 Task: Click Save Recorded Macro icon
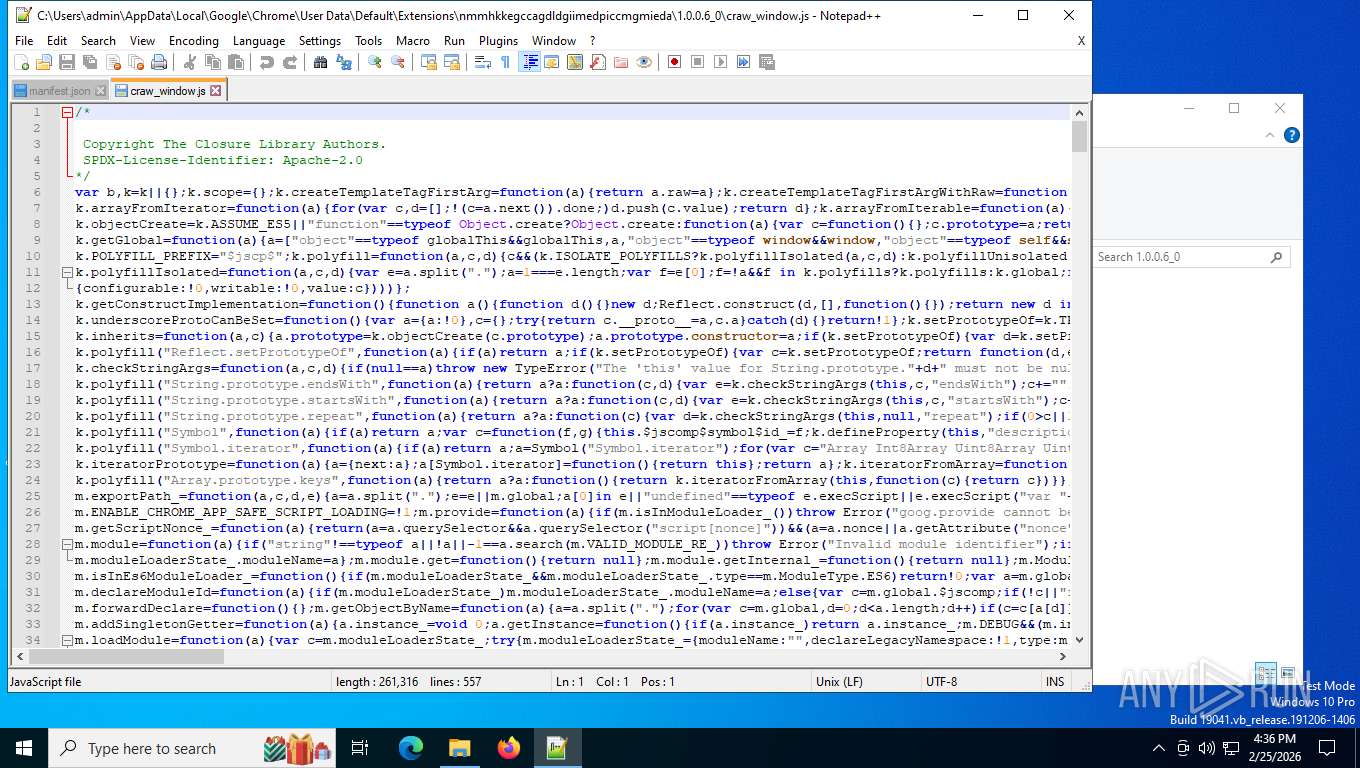point(767,62)
